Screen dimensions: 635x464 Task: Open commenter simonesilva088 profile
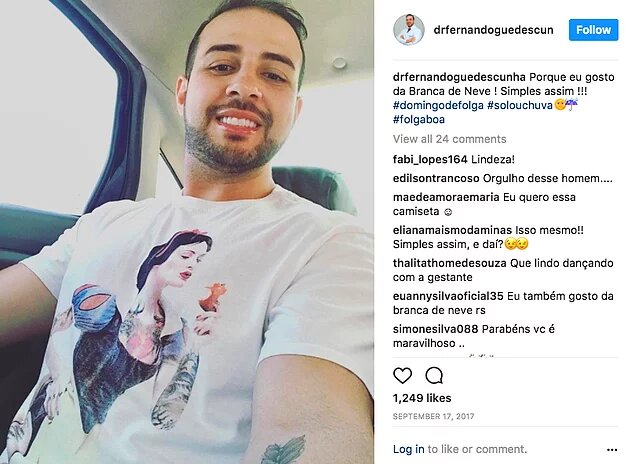[435, 329]
